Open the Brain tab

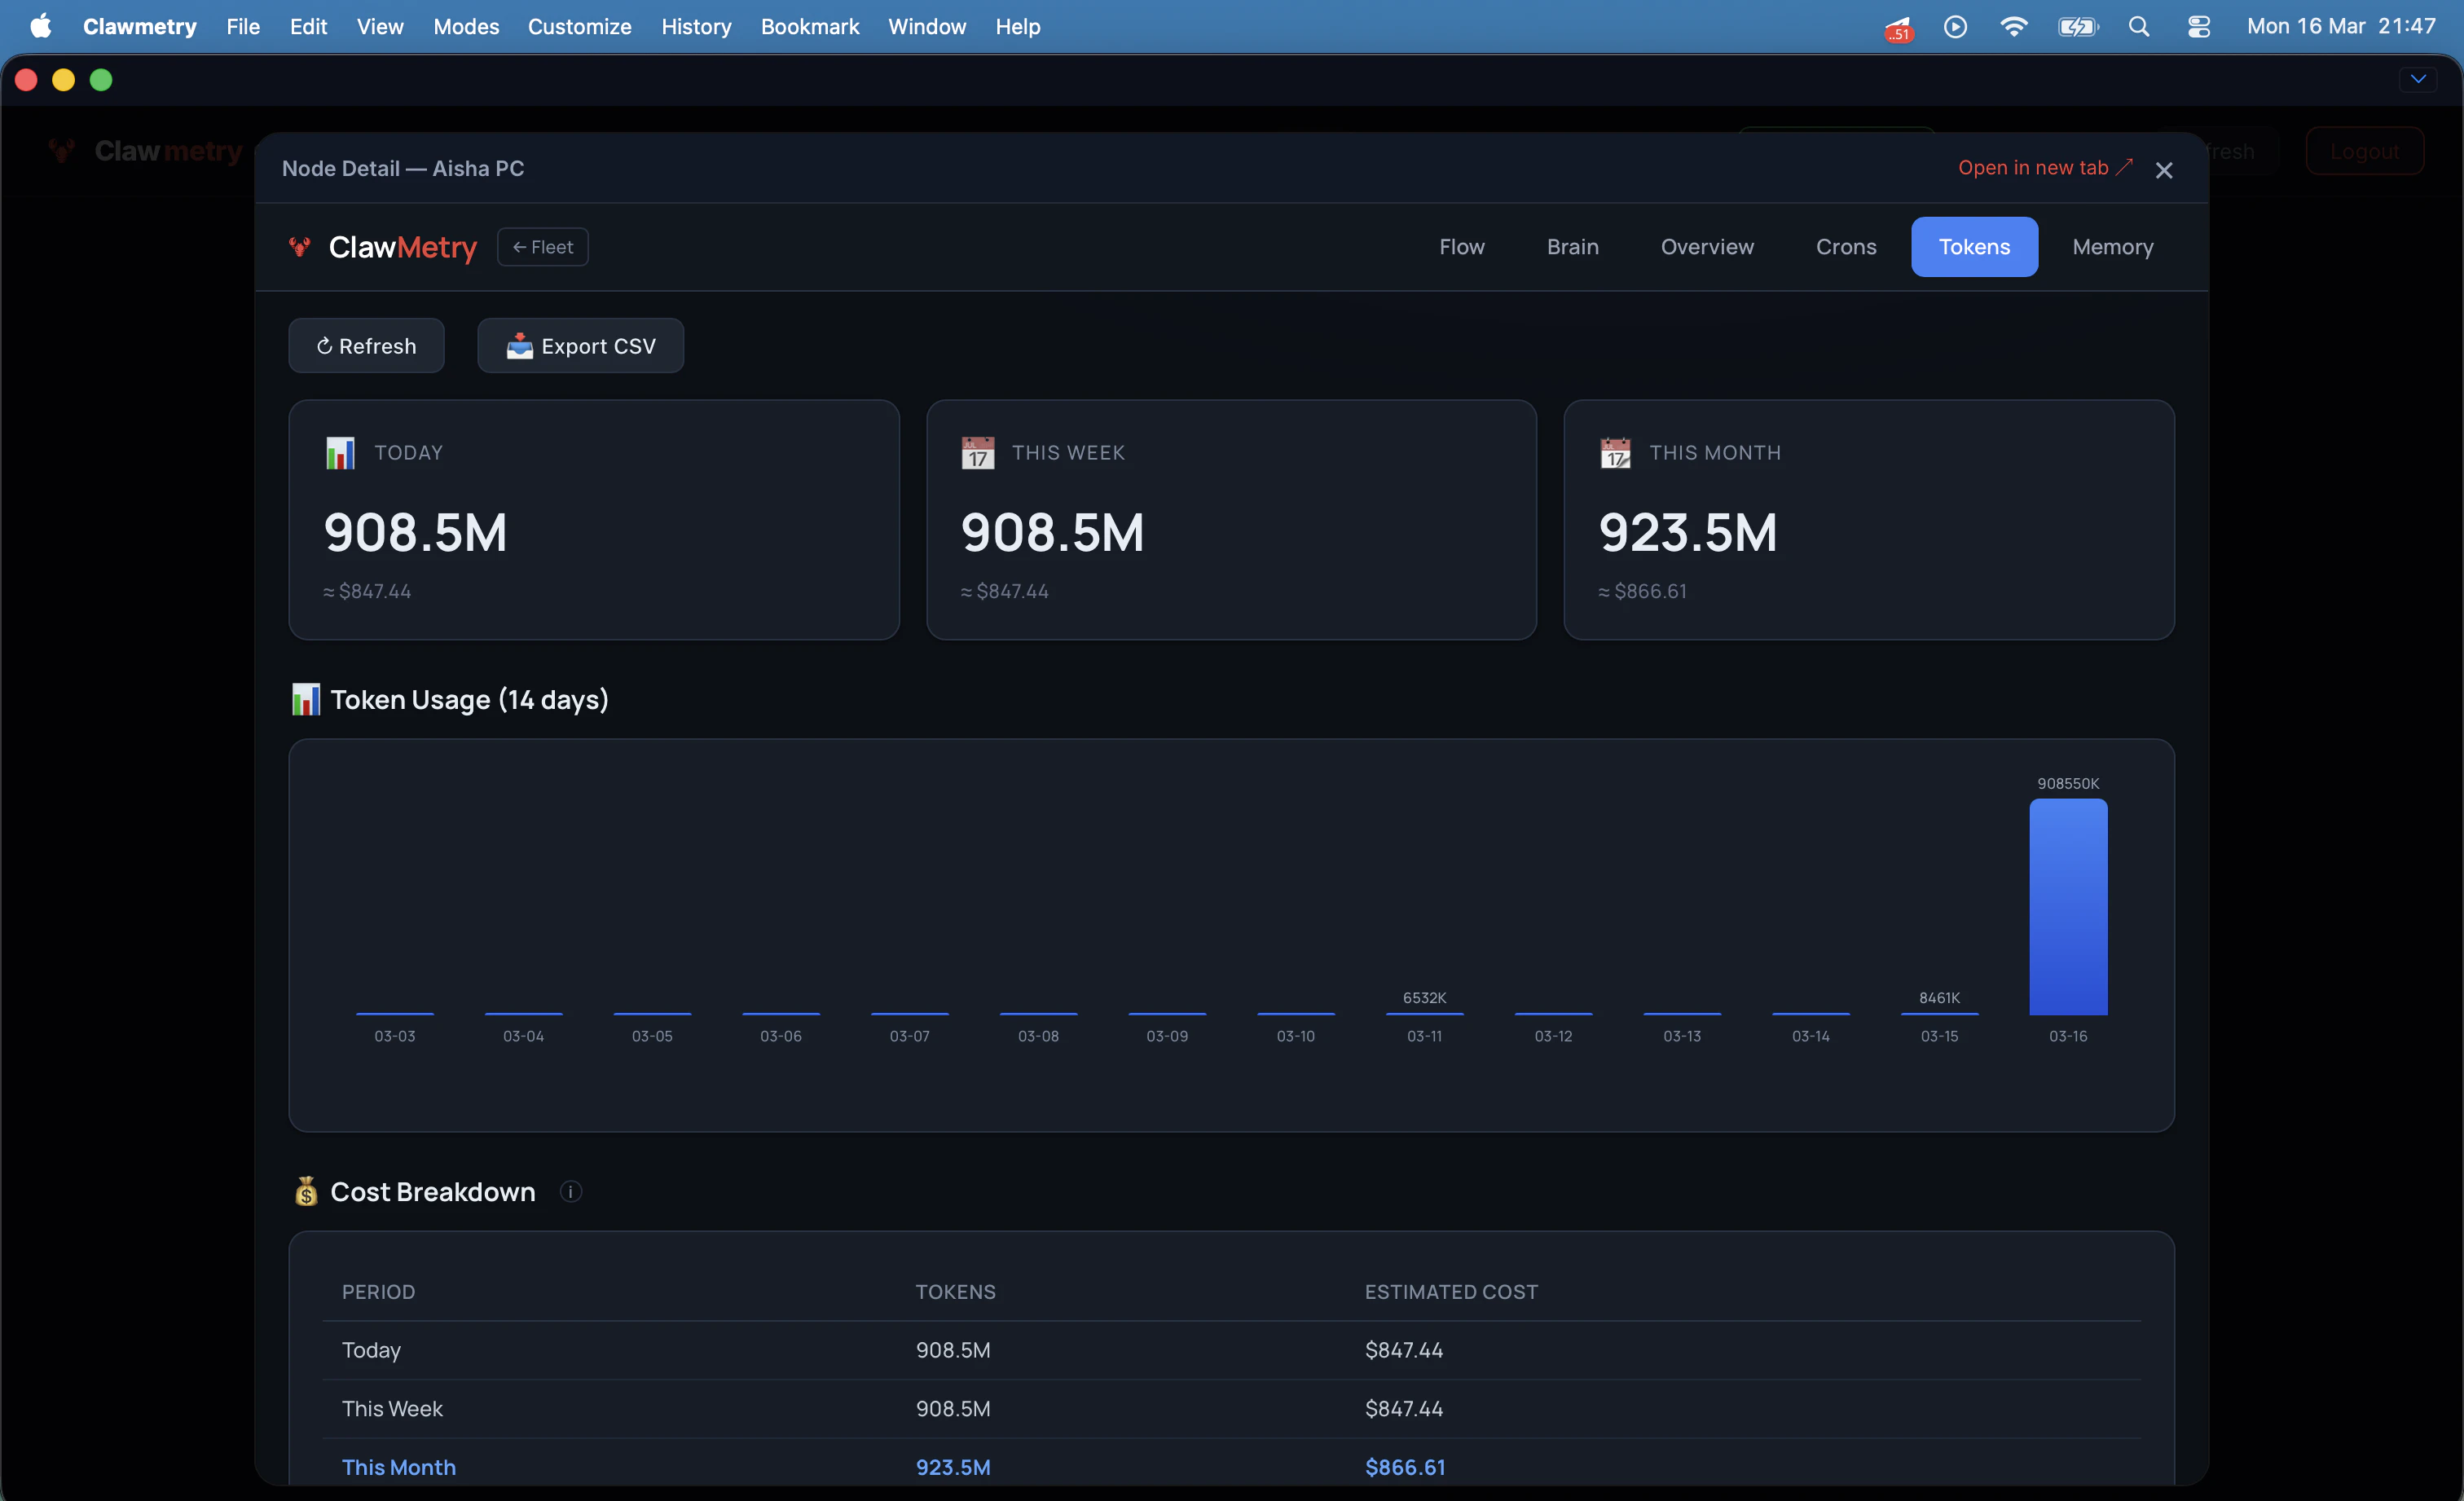click(x=1572, y=247)
